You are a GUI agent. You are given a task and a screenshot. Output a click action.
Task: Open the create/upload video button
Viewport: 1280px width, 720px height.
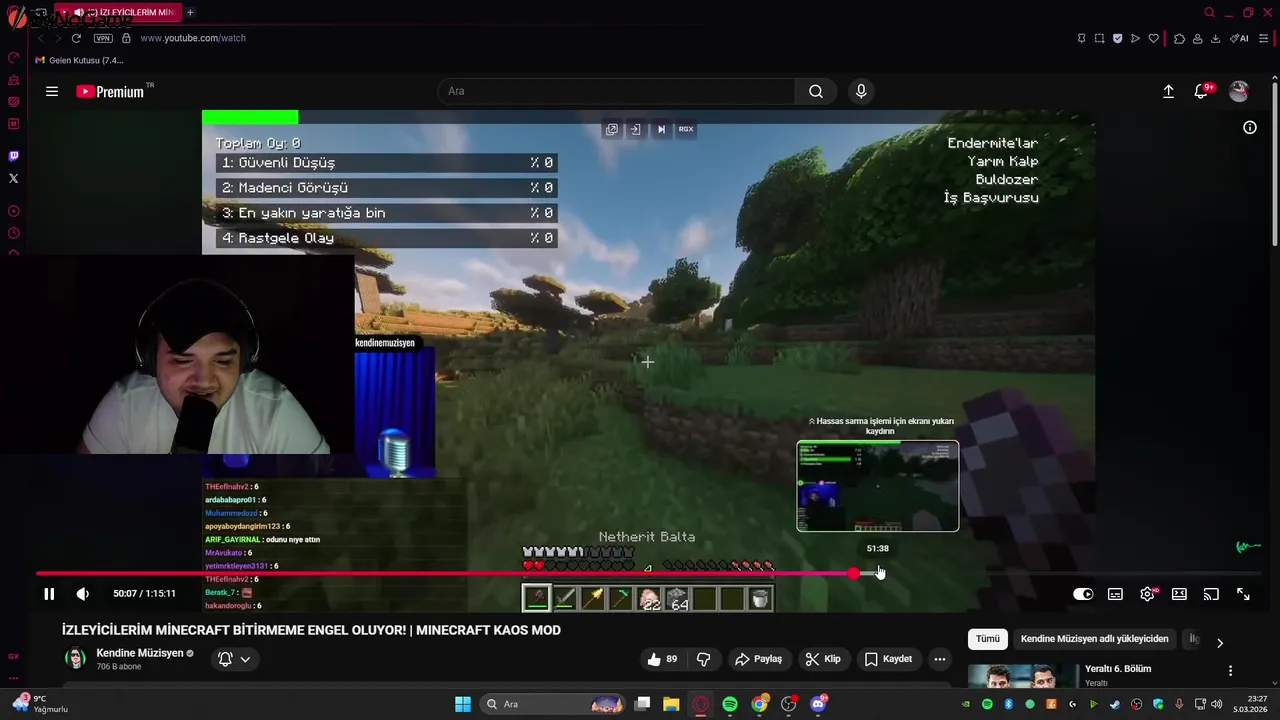[x=1168, y=91]
